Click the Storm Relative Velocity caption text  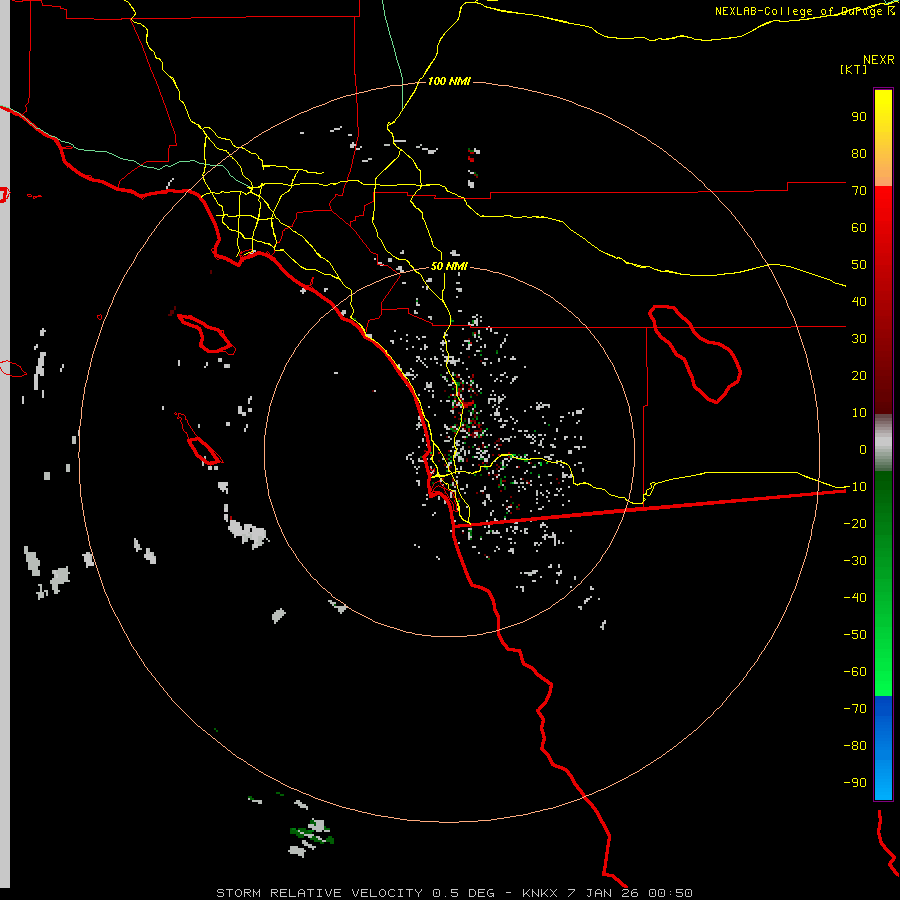pos(454,893)
